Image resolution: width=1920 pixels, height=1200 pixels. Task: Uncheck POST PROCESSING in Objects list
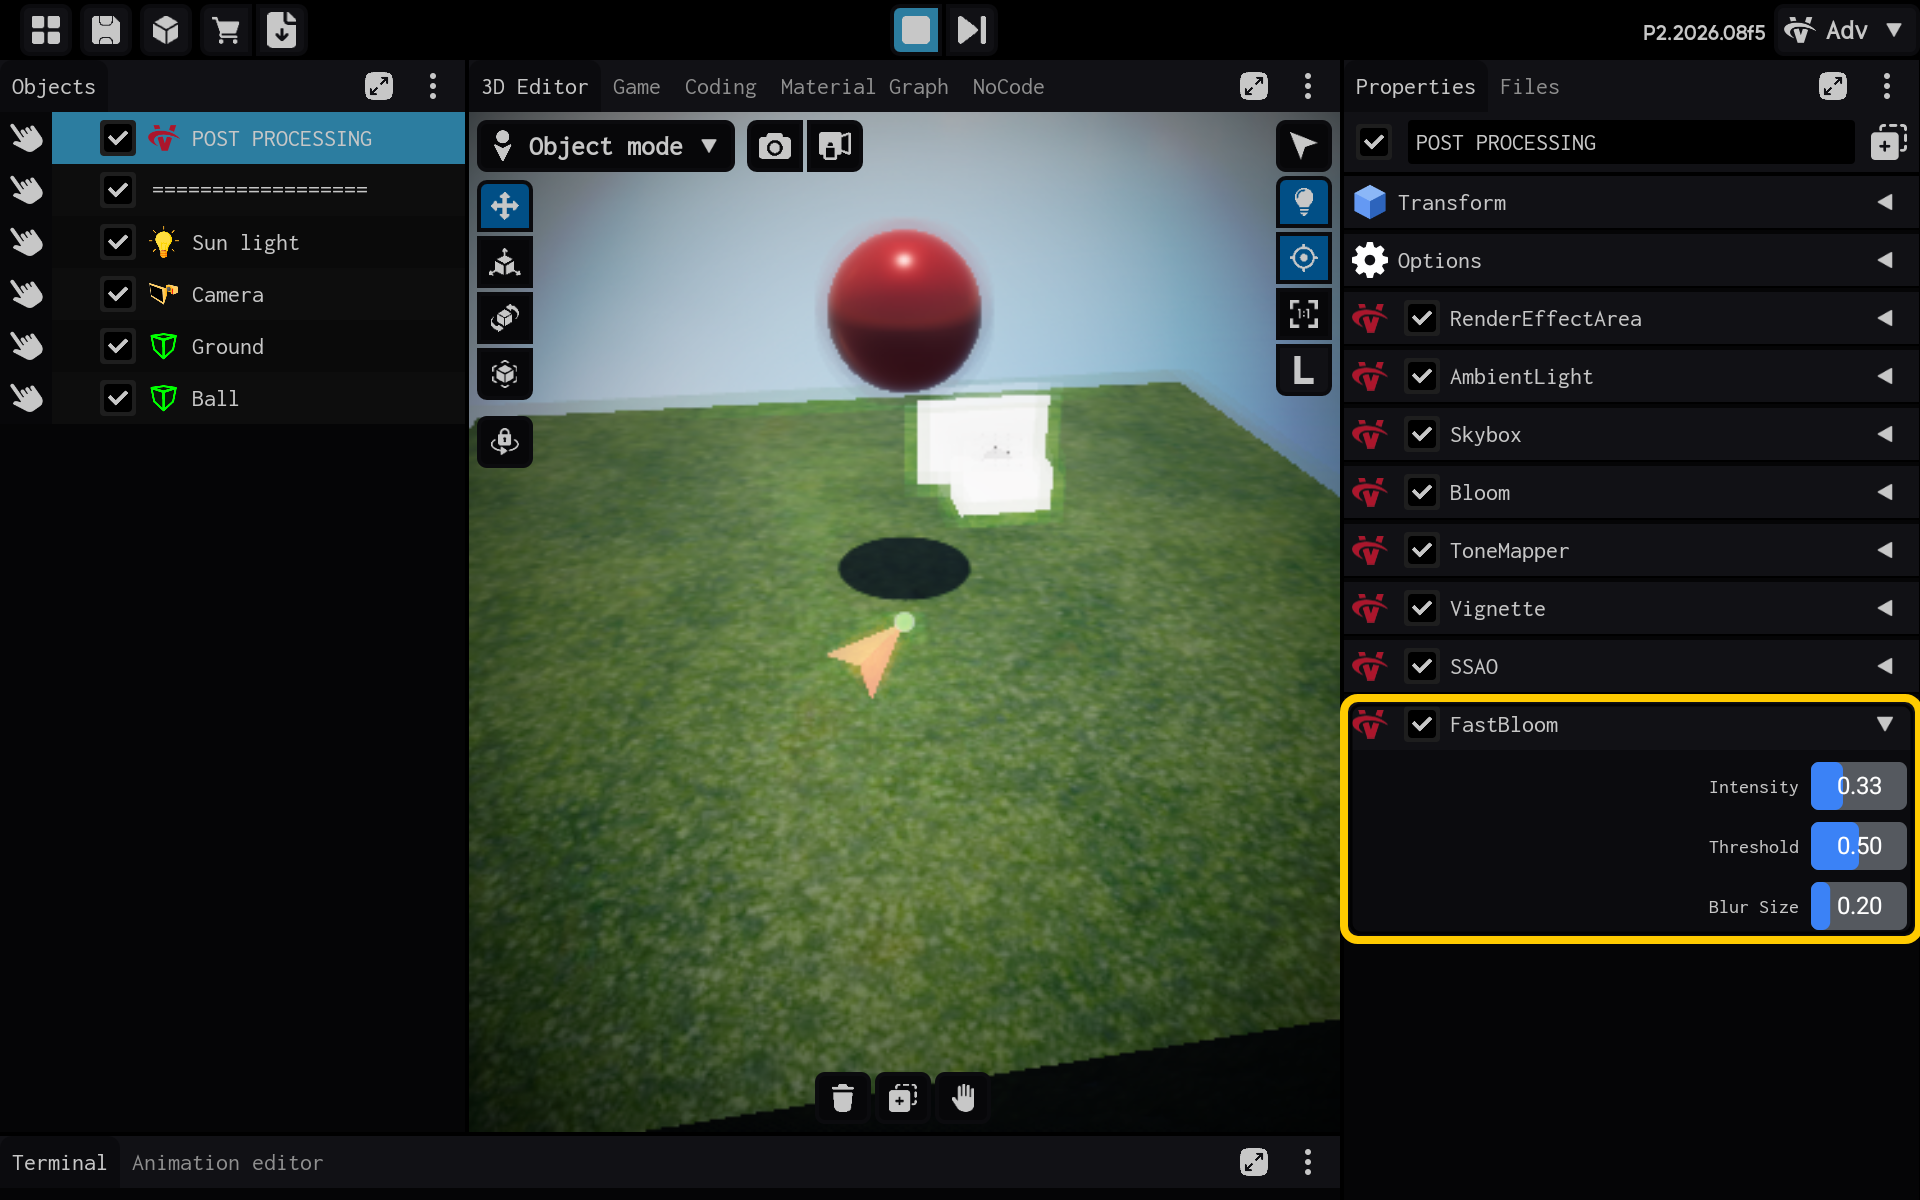click(x=118, y=138)
